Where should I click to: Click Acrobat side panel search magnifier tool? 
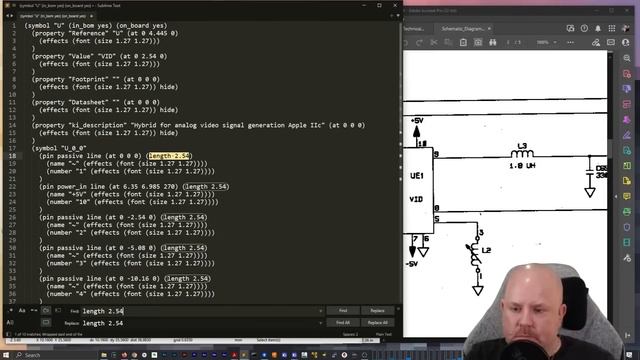tap(627, 58)
